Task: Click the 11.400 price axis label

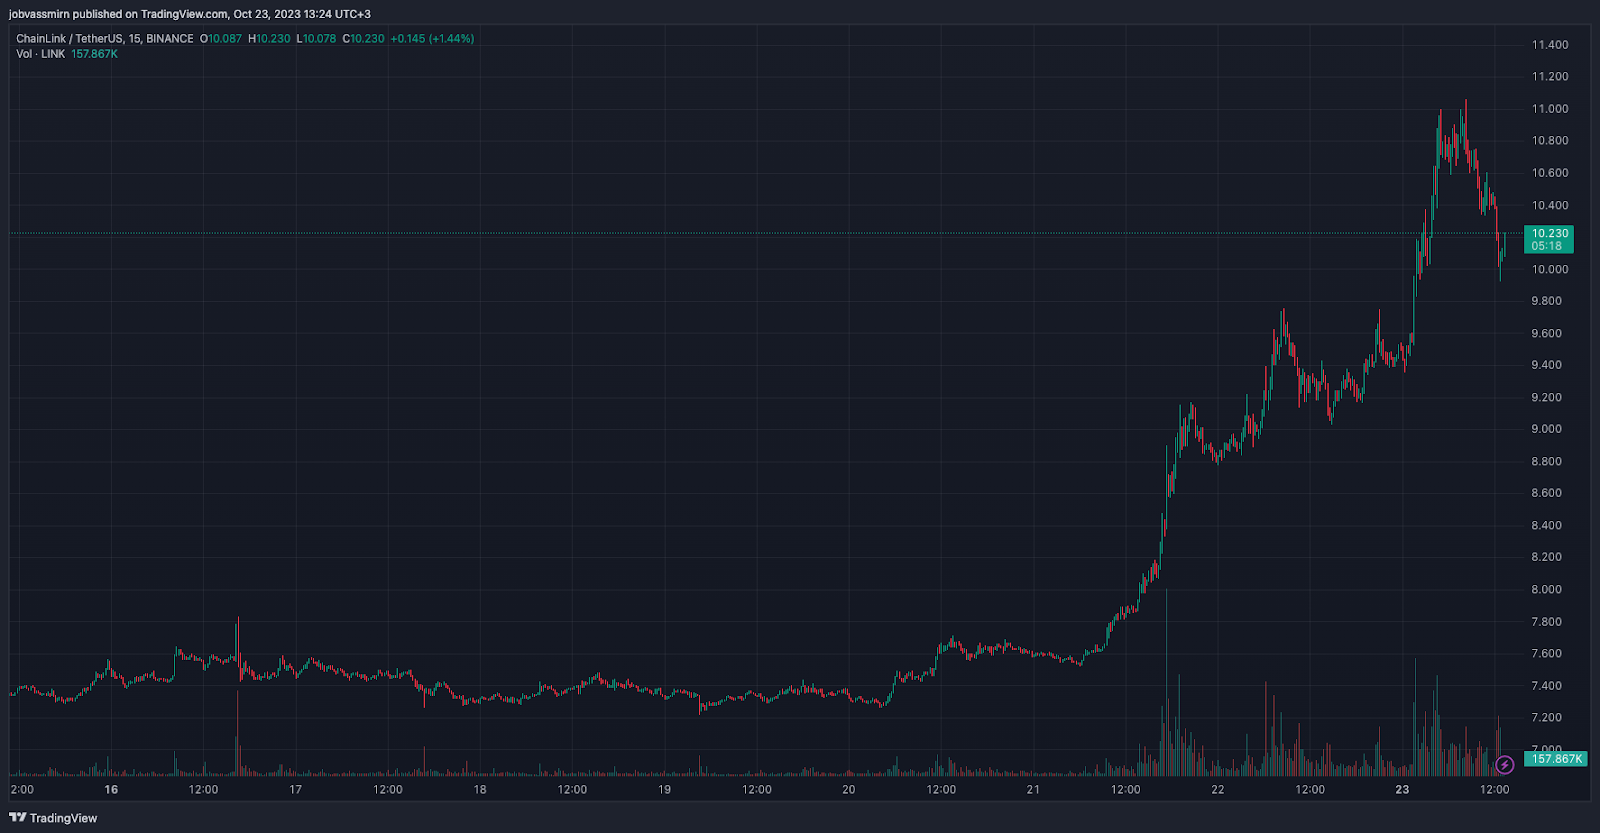Action: (1550, 45)
